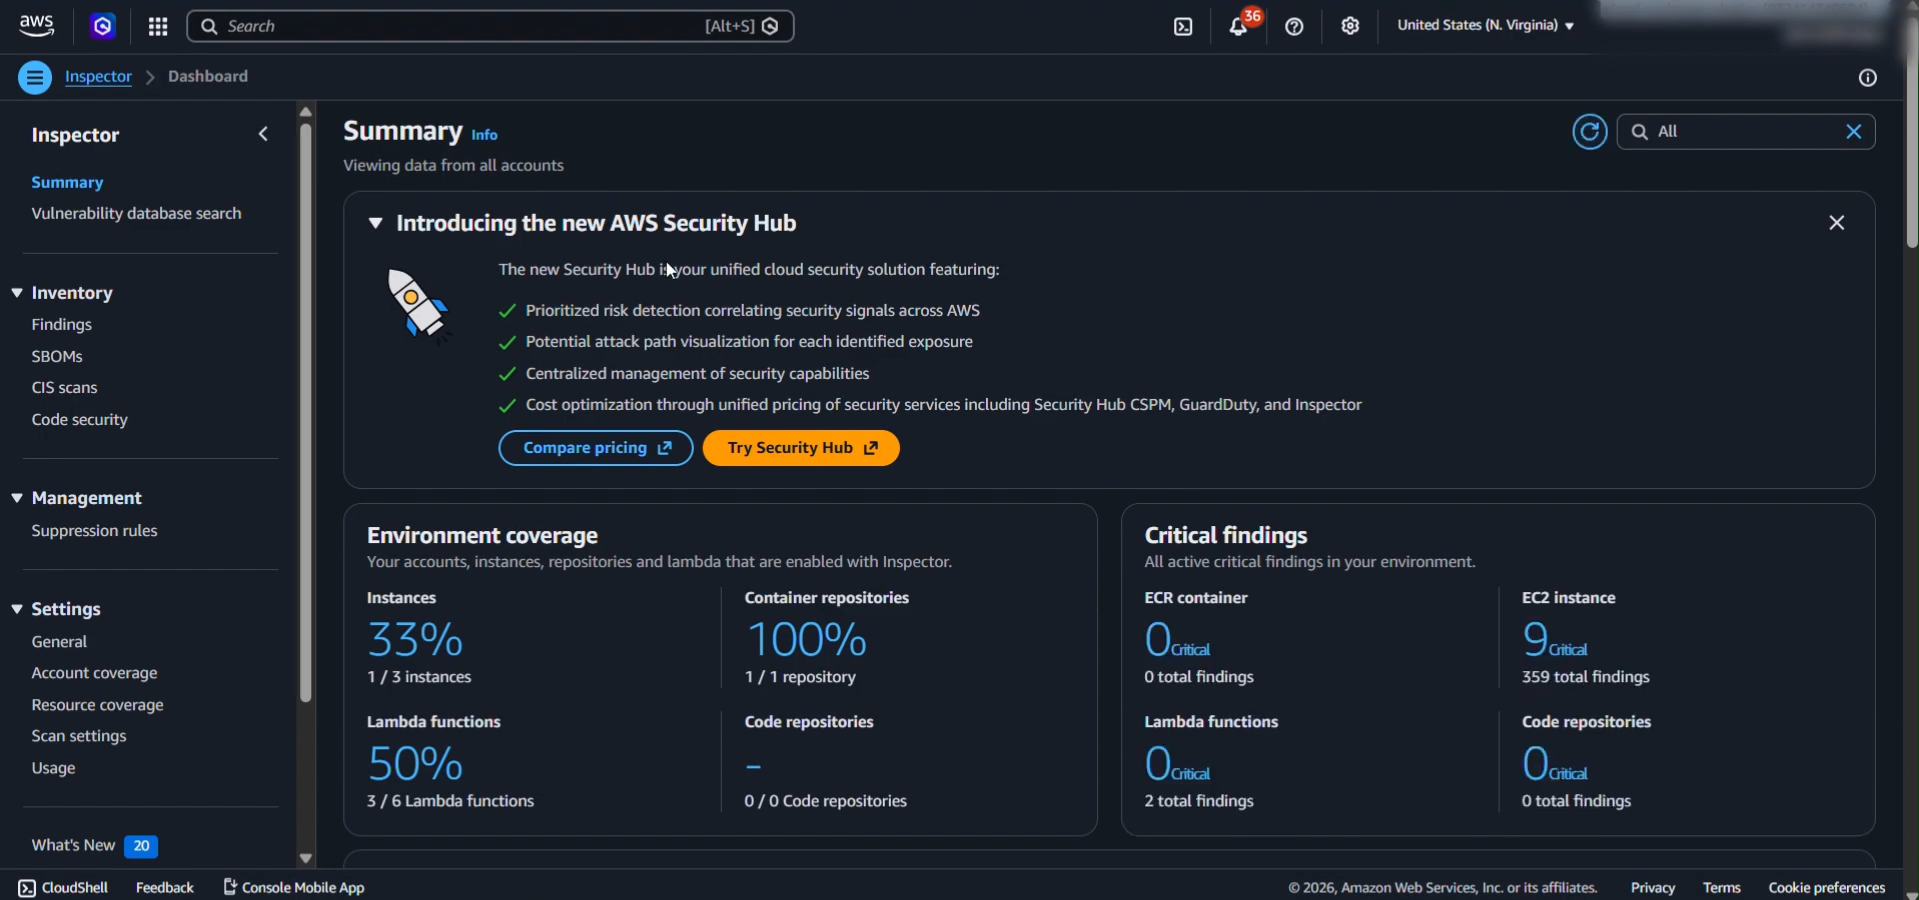The height and width of the screenshot is (900, 1919).
Task: Open Suppression rules
Action: pos(94,531)
